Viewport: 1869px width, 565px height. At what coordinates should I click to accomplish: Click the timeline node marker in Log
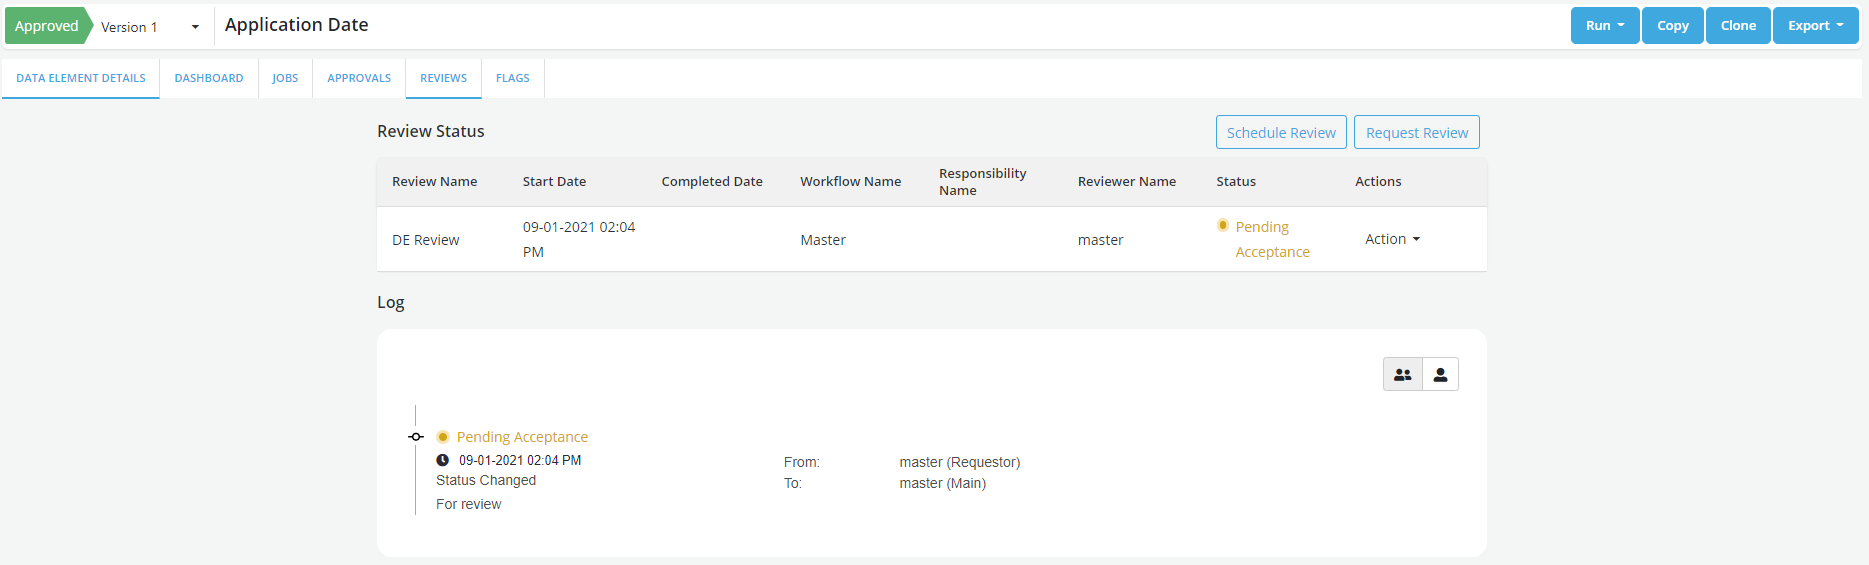tap(416, 437)
